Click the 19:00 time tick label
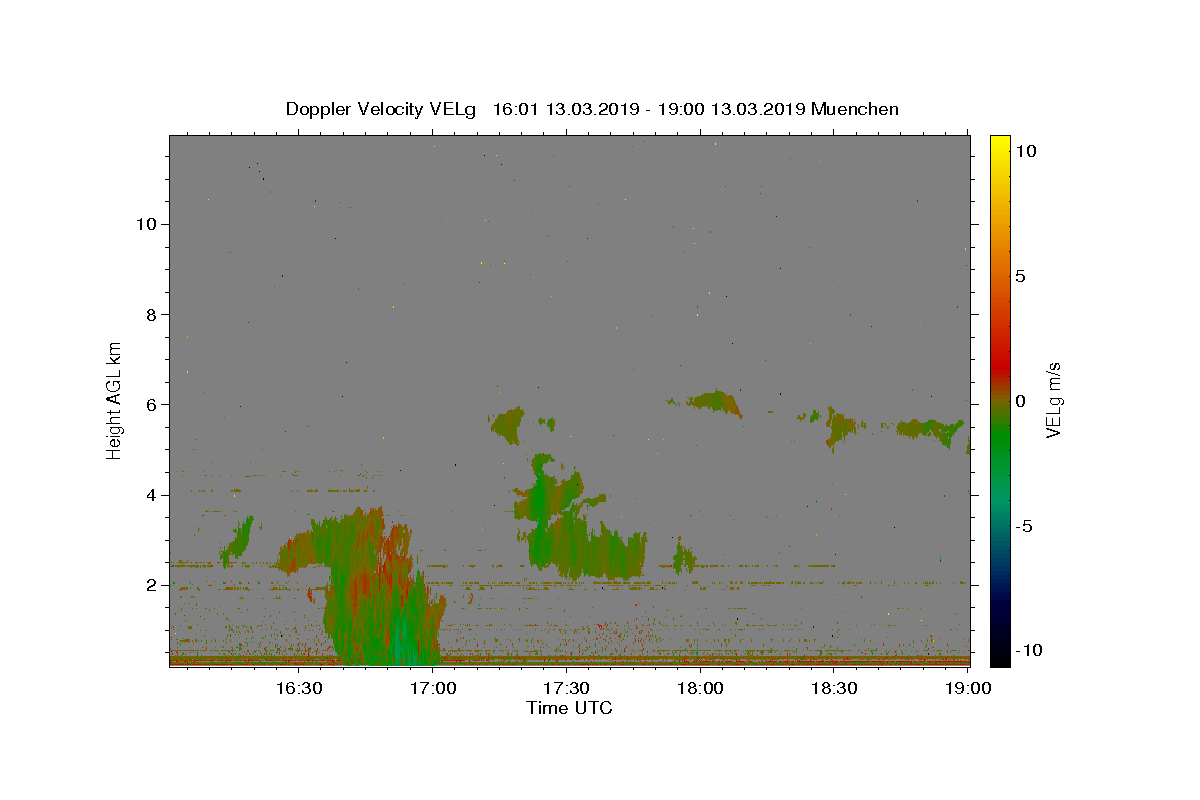The width and height of the screenshot is (1200, 800). tap(968, 688)
